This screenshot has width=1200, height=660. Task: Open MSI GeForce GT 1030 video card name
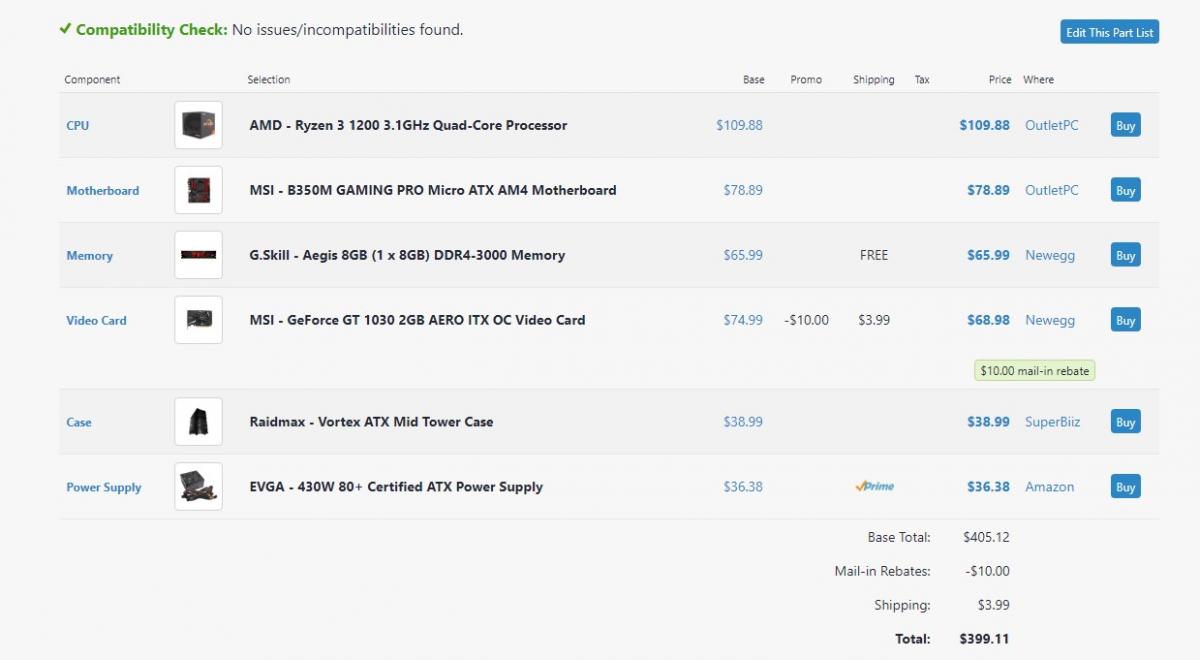tap(417, 320)
